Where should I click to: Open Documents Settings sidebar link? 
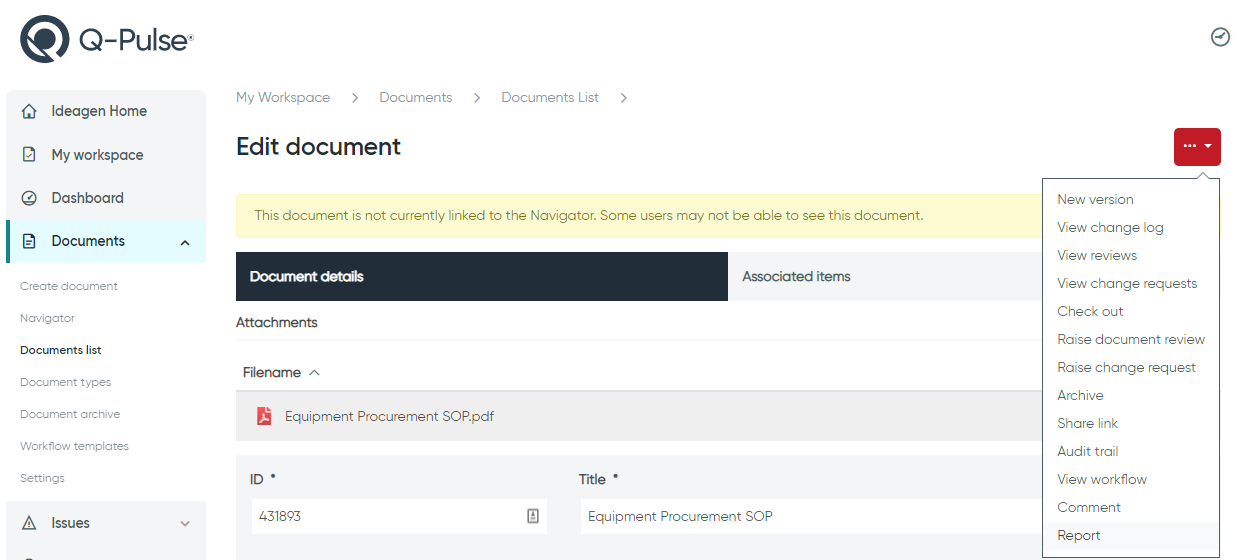tap(42, 478)
